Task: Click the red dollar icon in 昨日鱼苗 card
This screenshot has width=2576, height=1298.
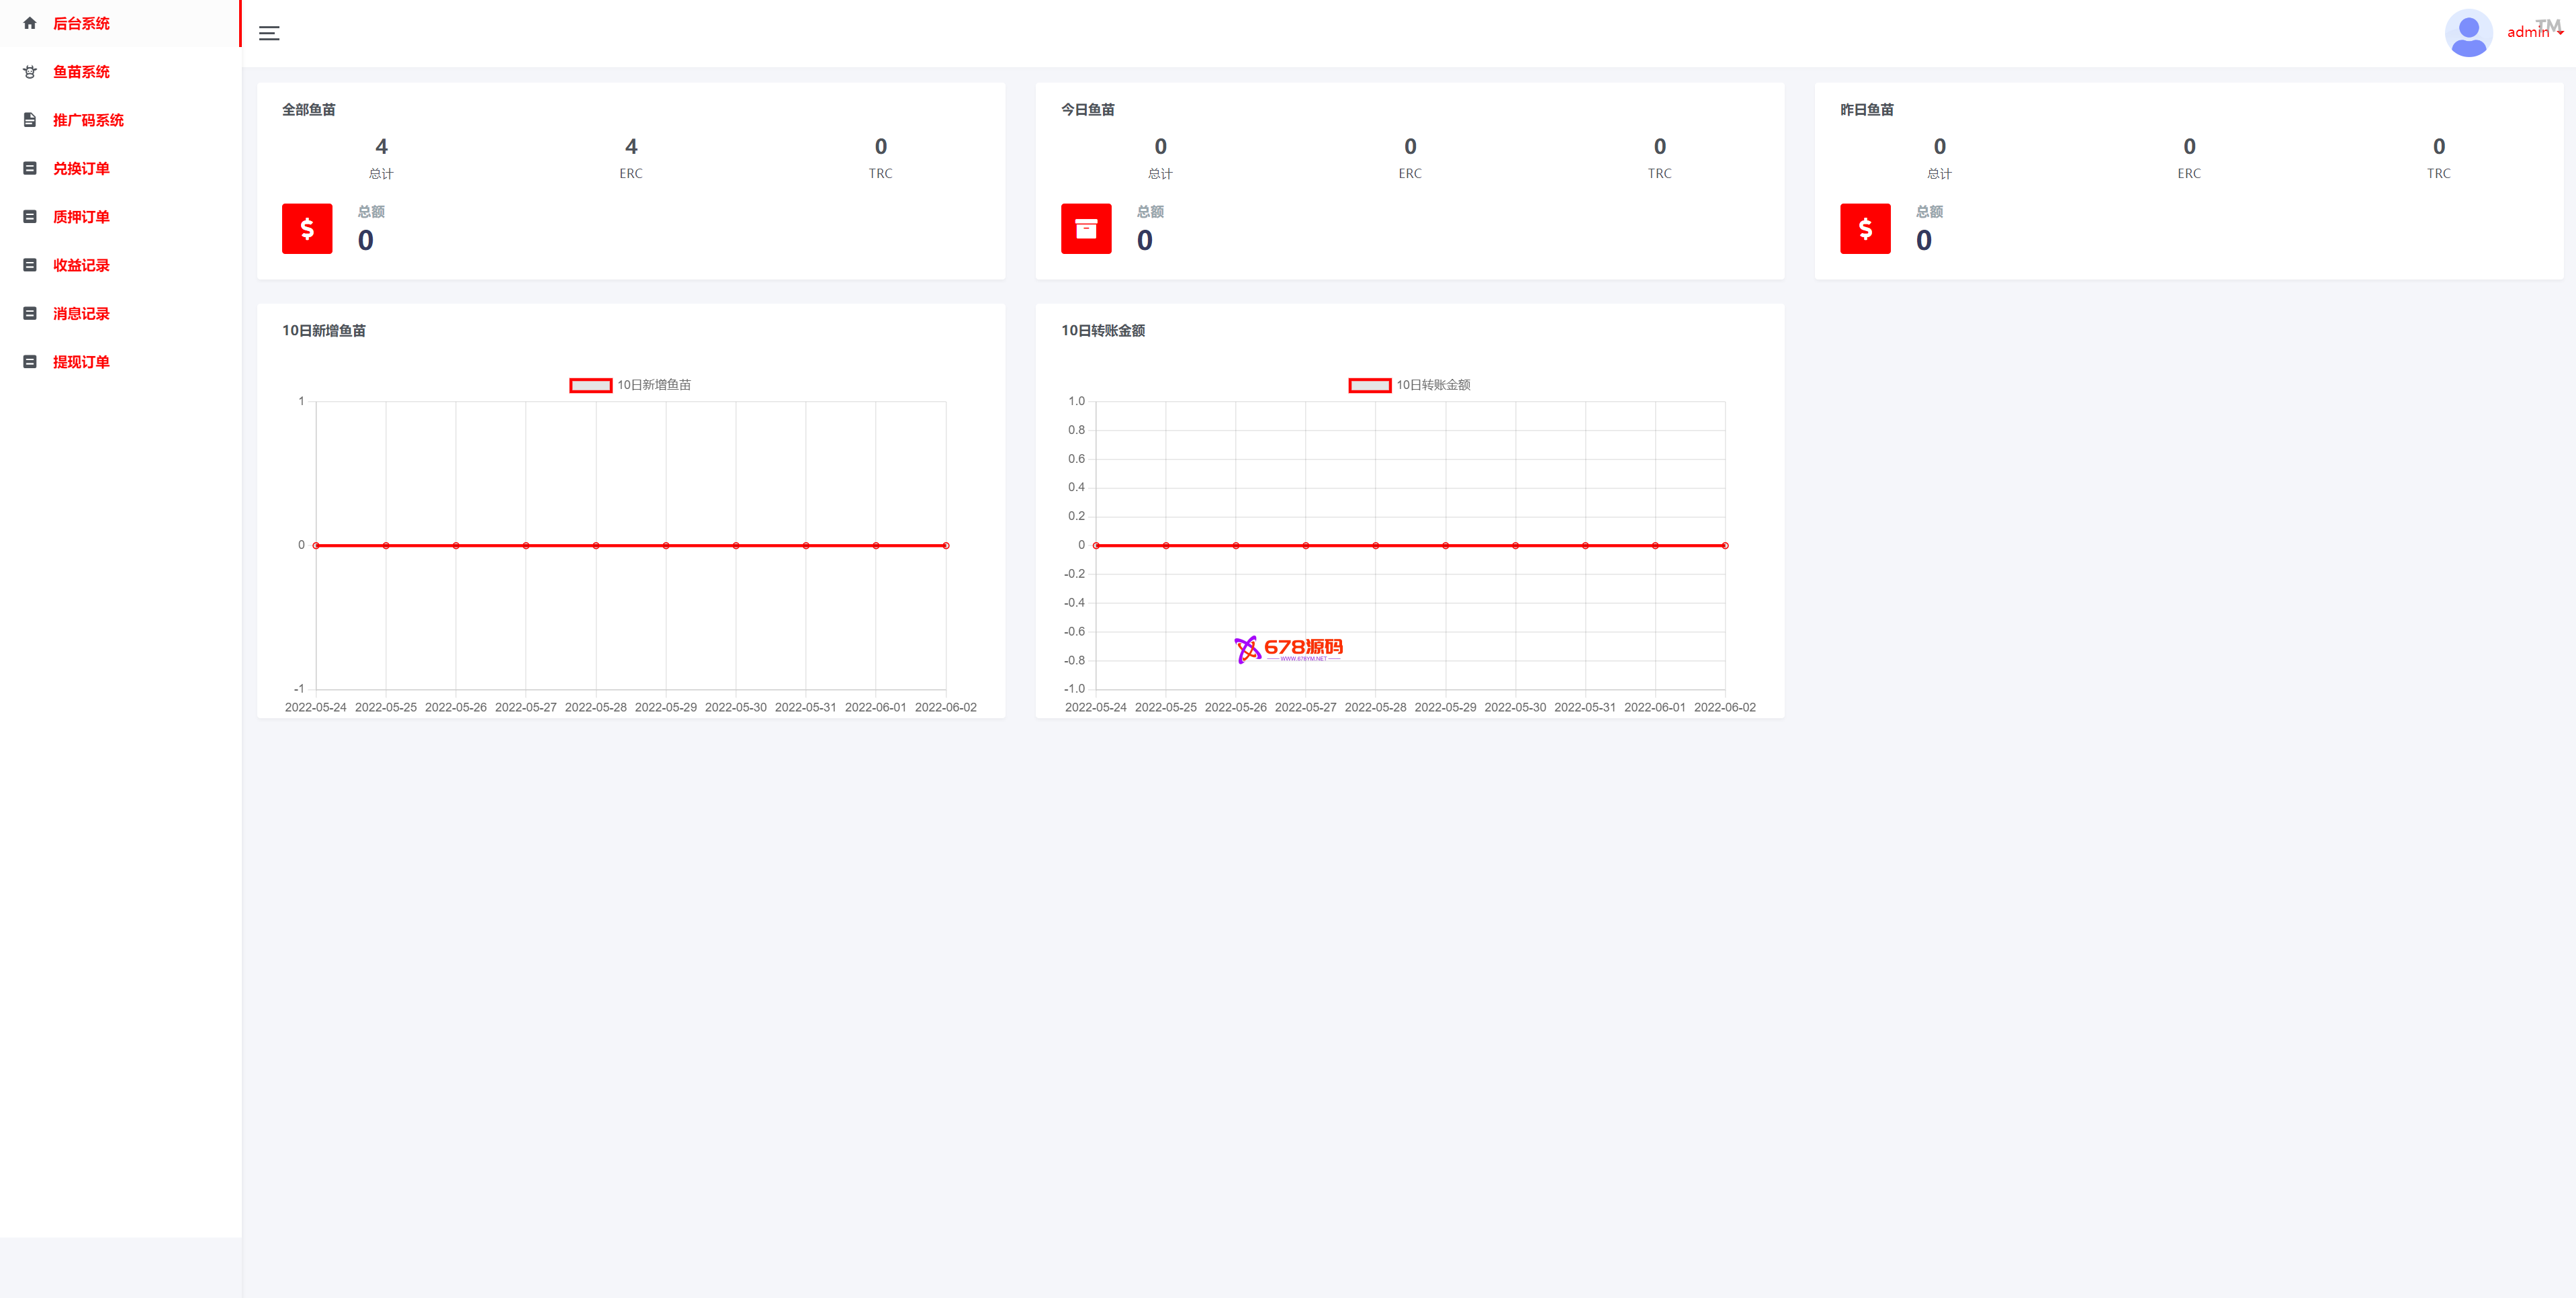Action: (1865, 229)
